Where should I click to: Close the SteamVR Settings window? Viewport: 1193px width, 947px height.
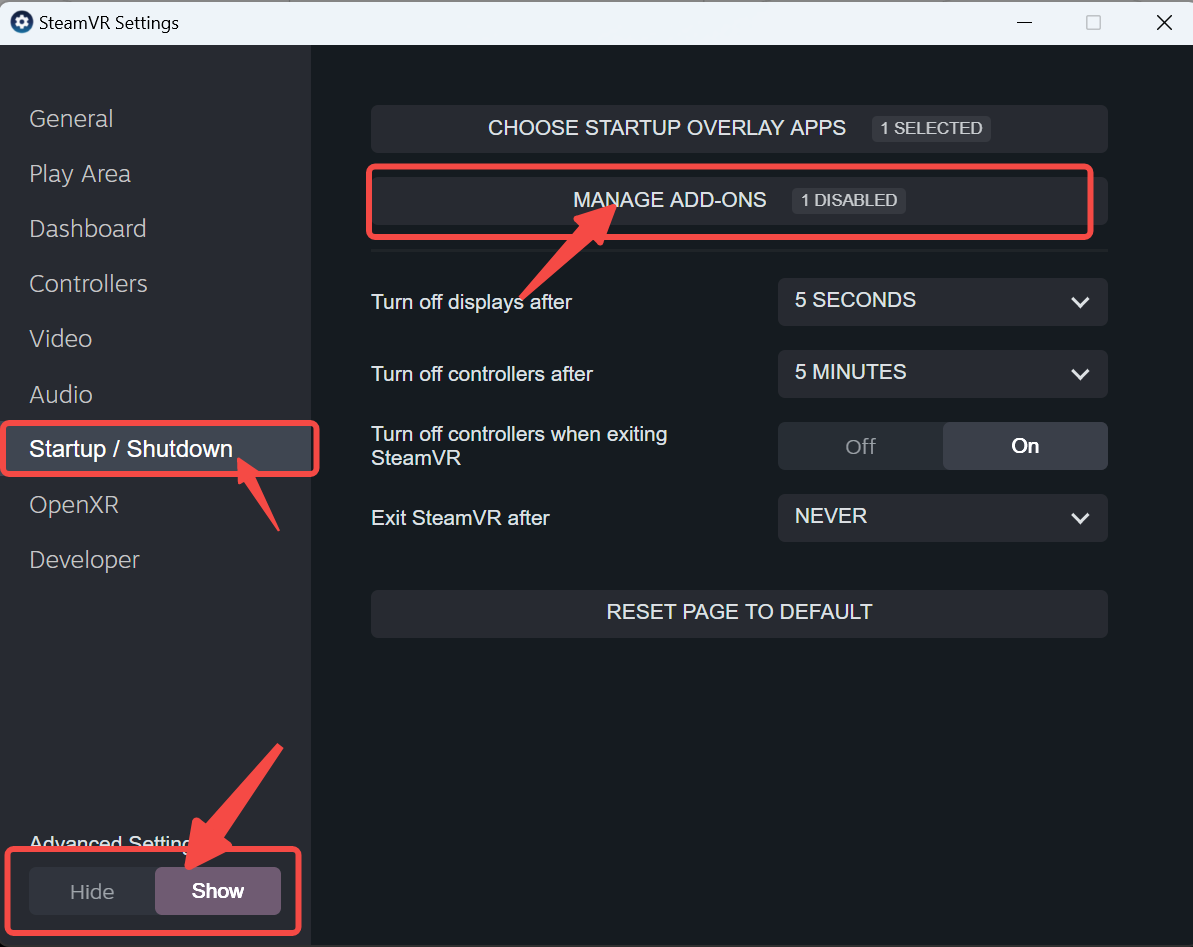1163,23
